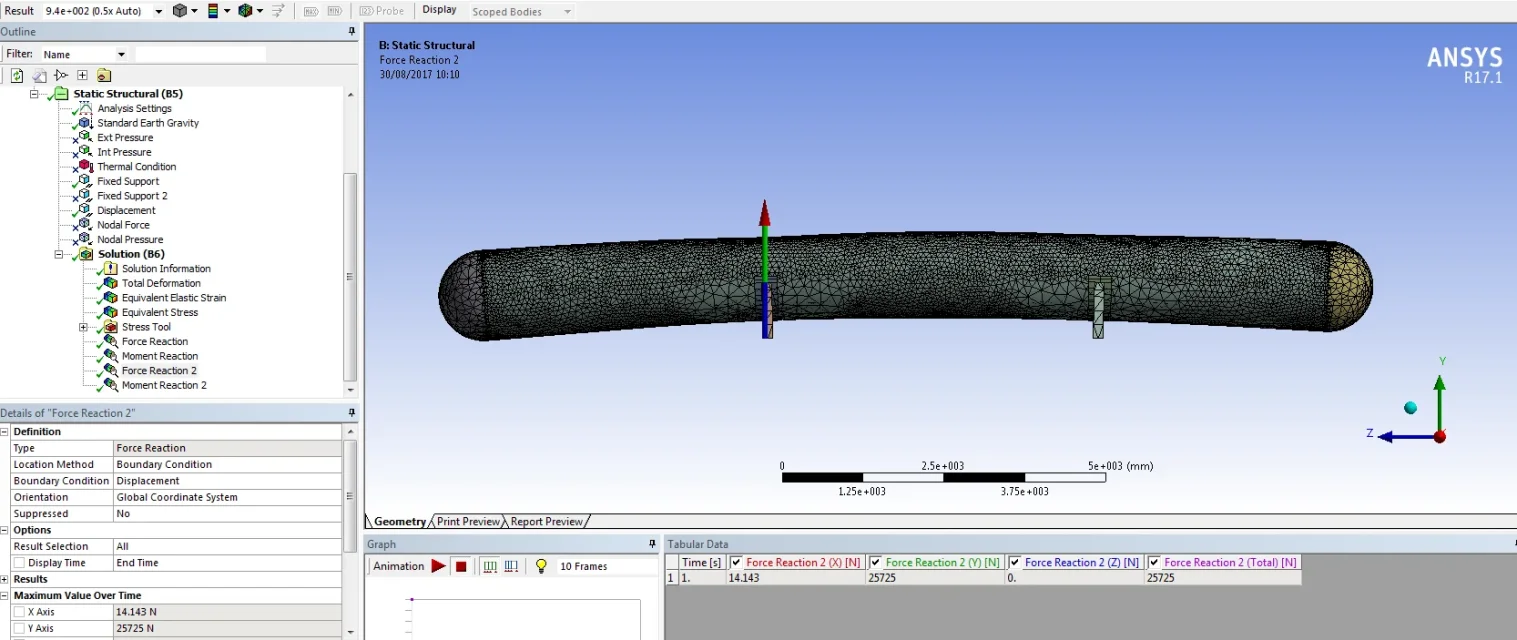
Task: Click the Z axis of the triad
Action: [1408, 436]
